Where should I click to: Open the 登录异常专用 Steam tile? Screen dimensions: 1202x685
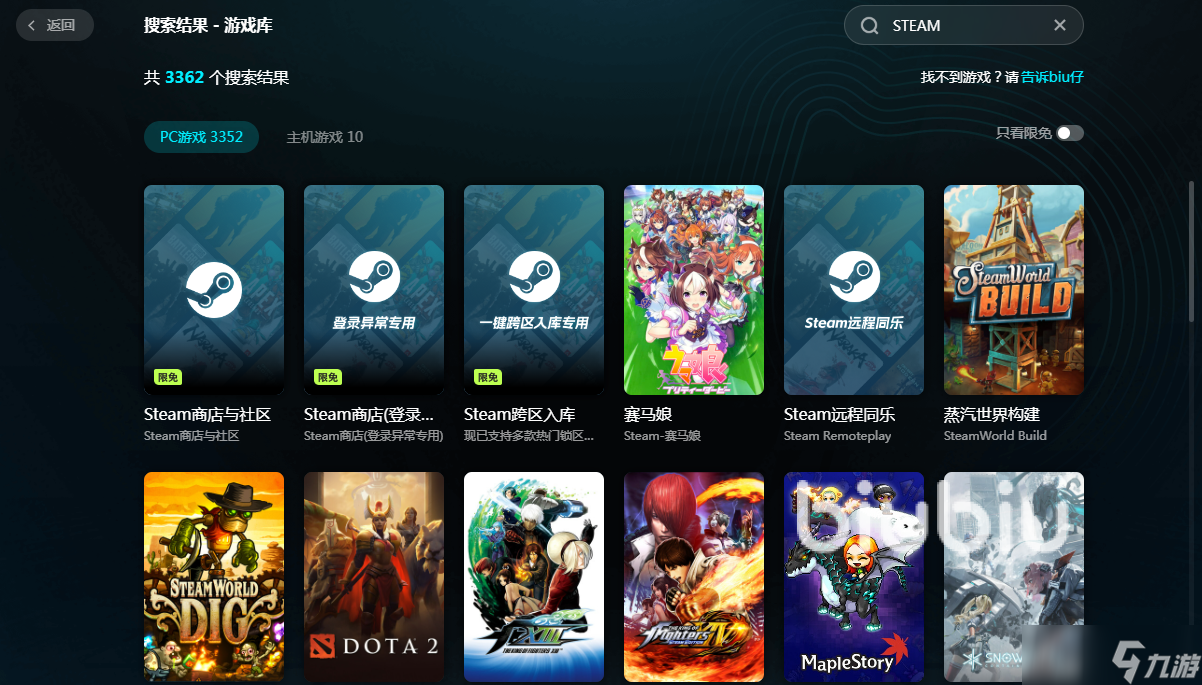coord(374,290)
